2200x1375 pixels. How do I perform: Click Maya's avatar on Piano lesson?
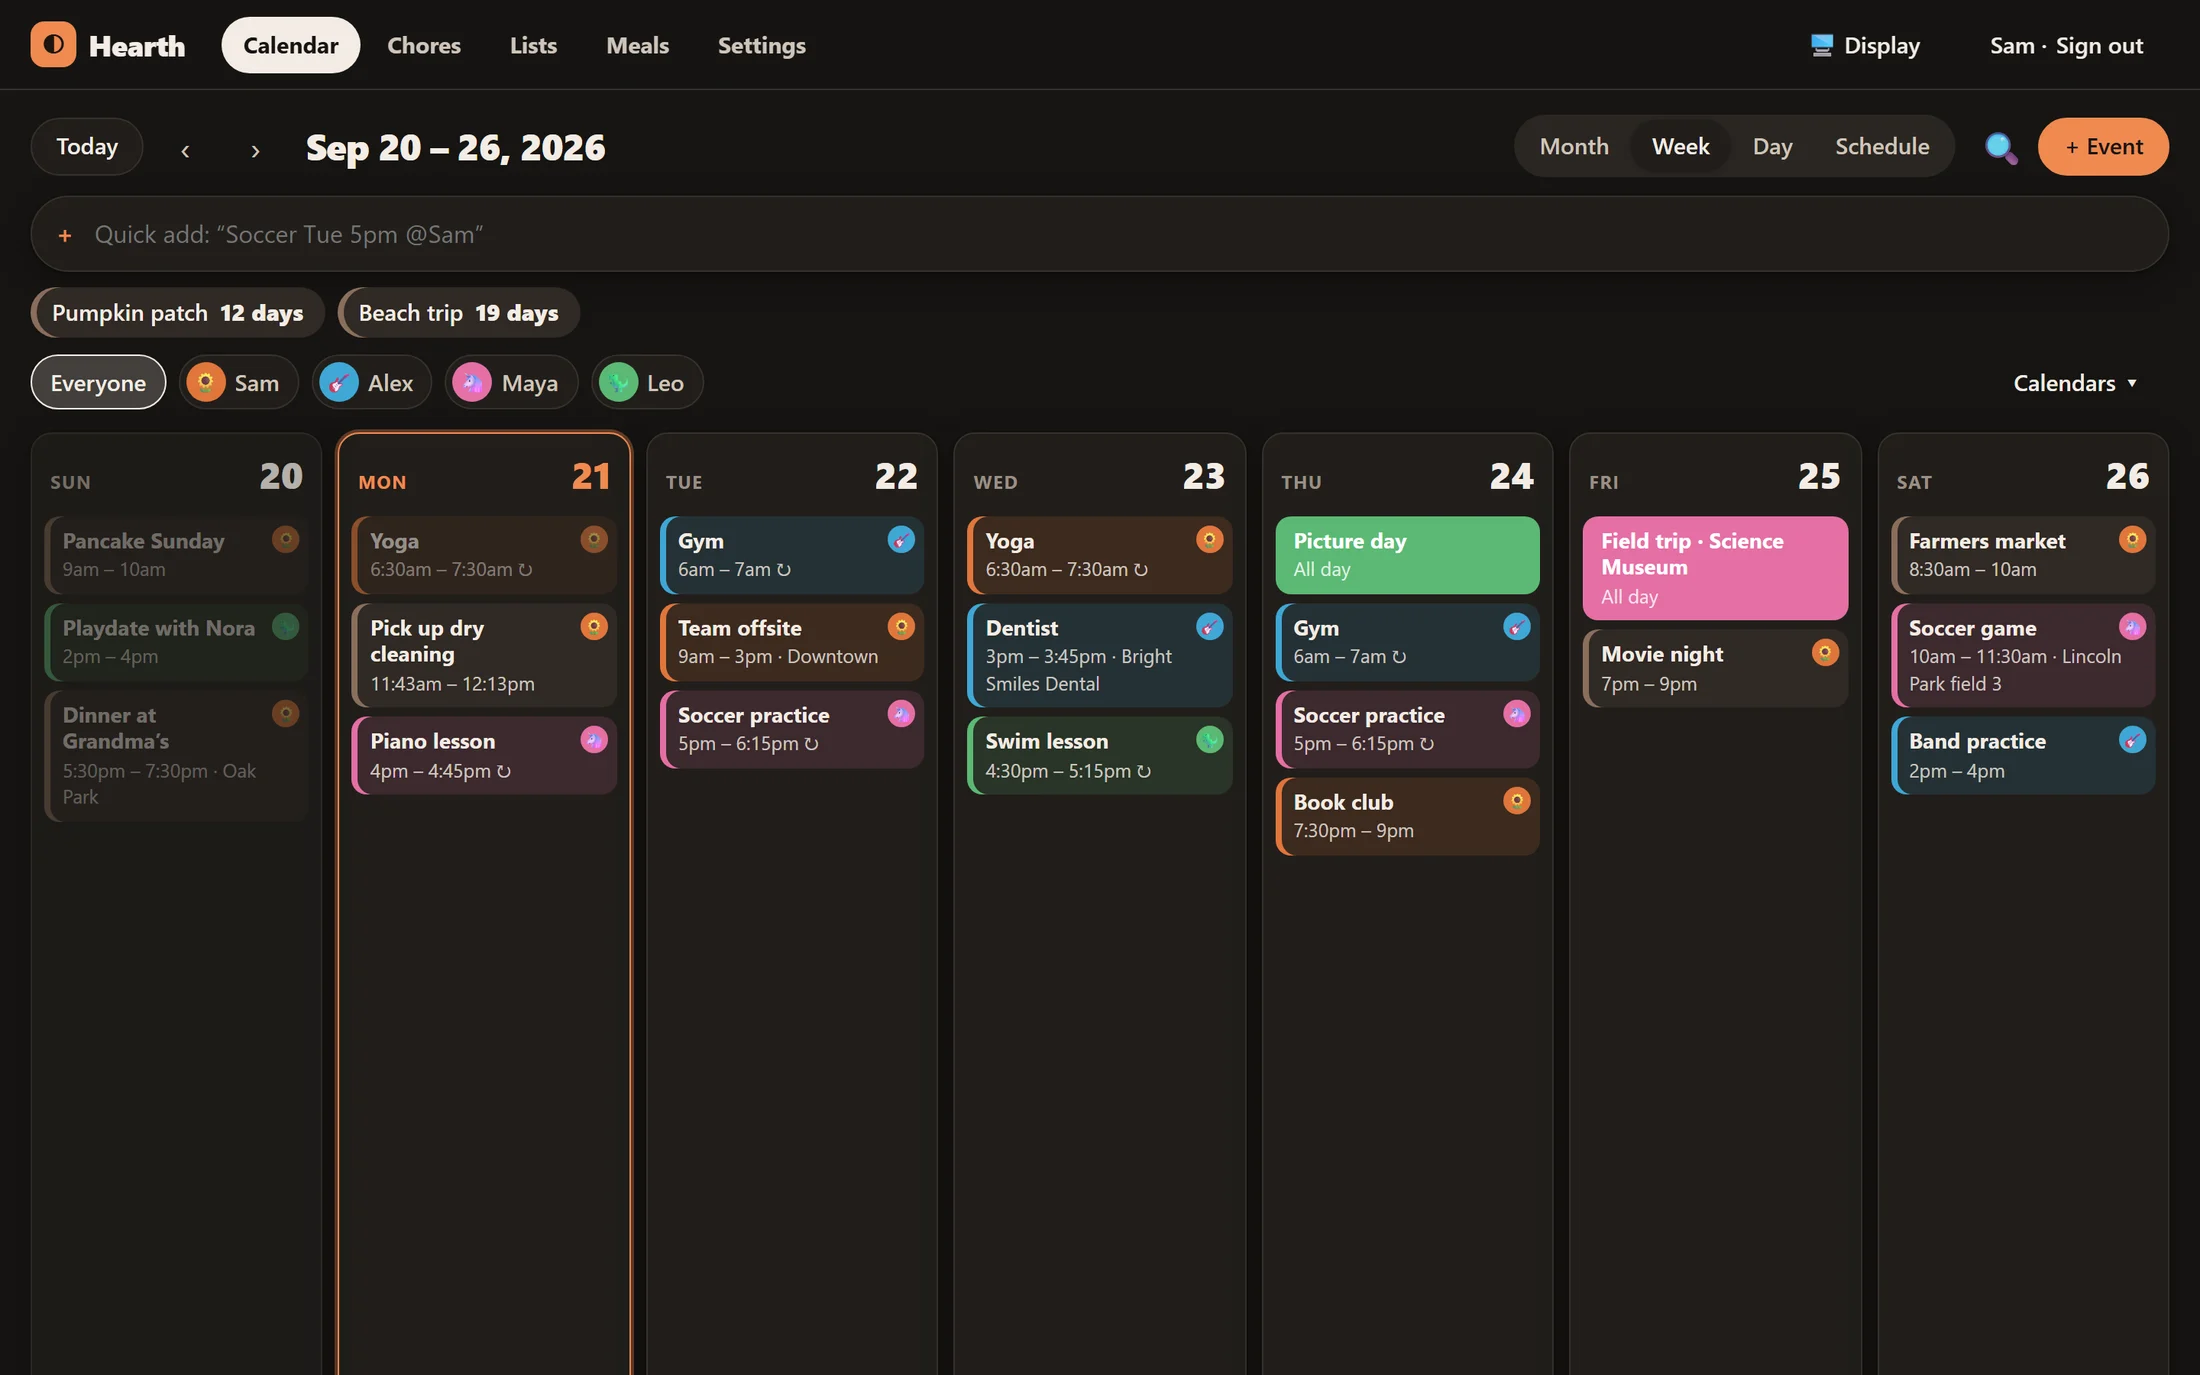coord(594,740)
